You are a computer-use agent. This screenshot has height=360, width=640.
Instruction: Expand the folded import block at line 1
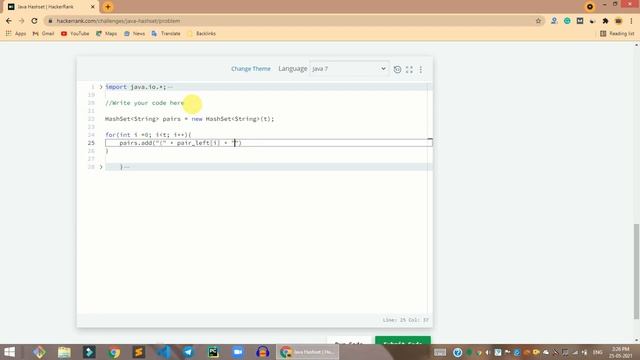pos(101,87)
